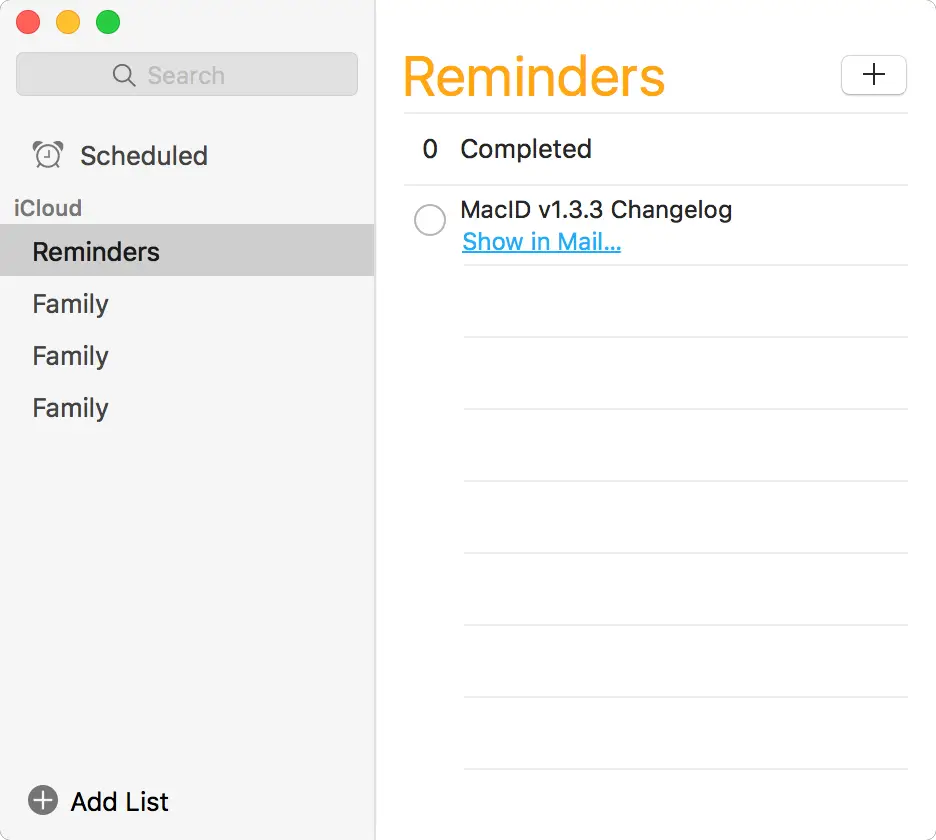Viewport: 936px width, 840px height.
Task: Maximize the window with green button
Action: [107, 22]
